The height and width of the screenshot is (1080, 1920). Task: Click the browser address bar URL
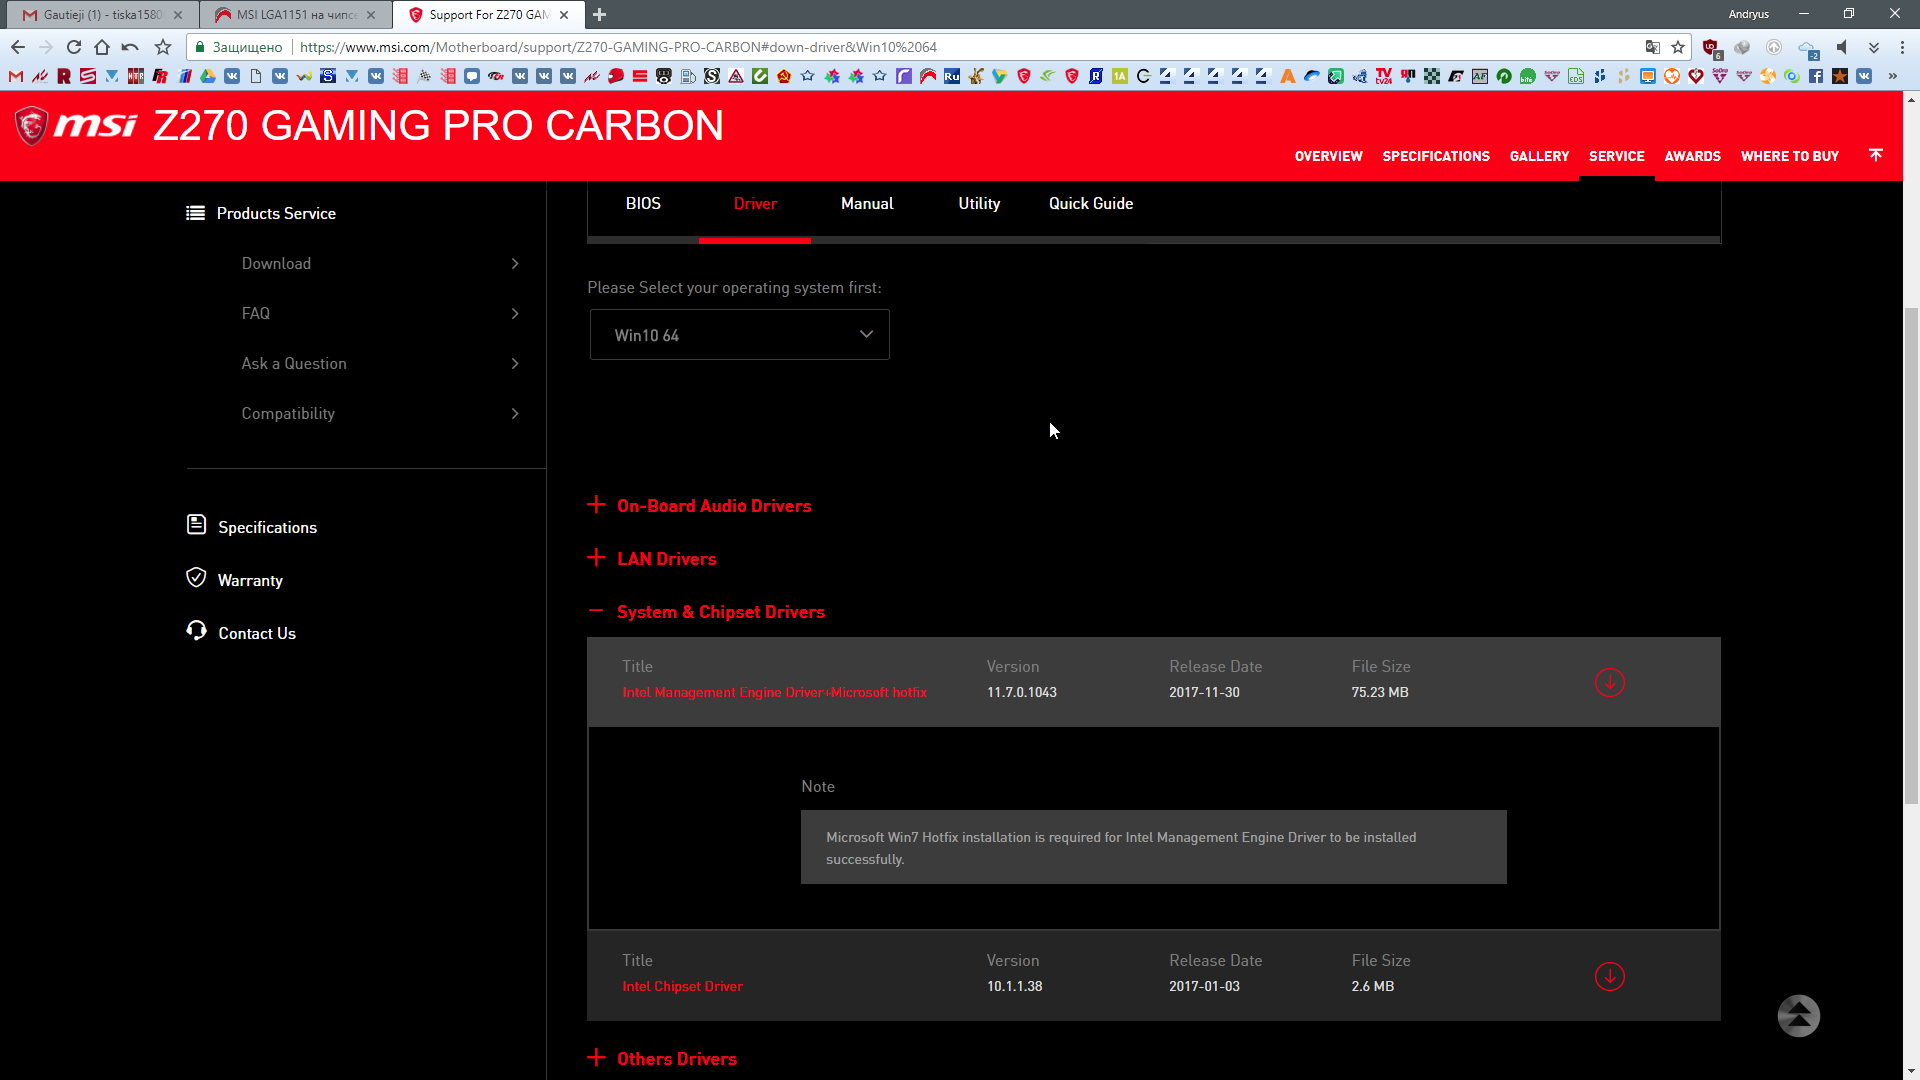click(x=618, y=47)
